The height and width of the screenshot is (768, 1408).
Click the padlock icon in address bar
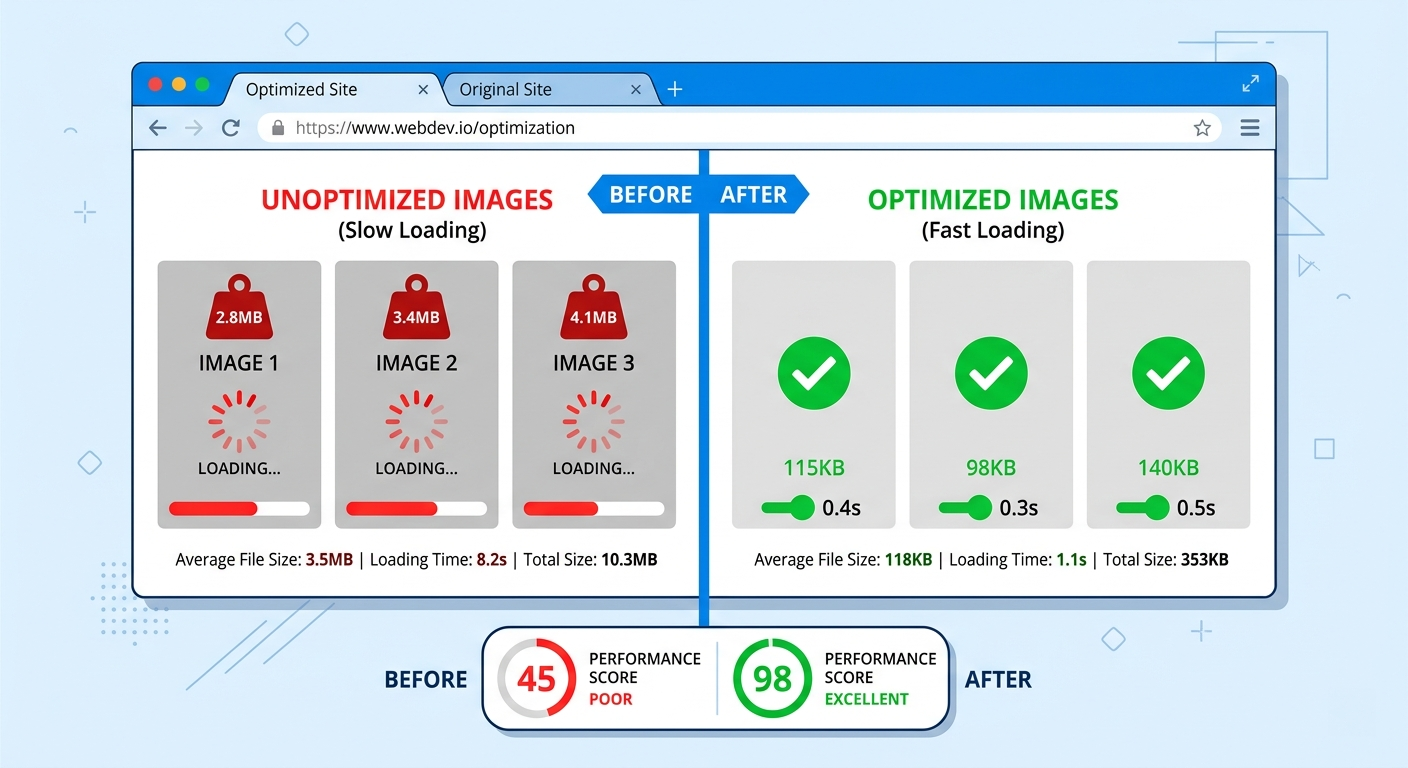point(278,128)
